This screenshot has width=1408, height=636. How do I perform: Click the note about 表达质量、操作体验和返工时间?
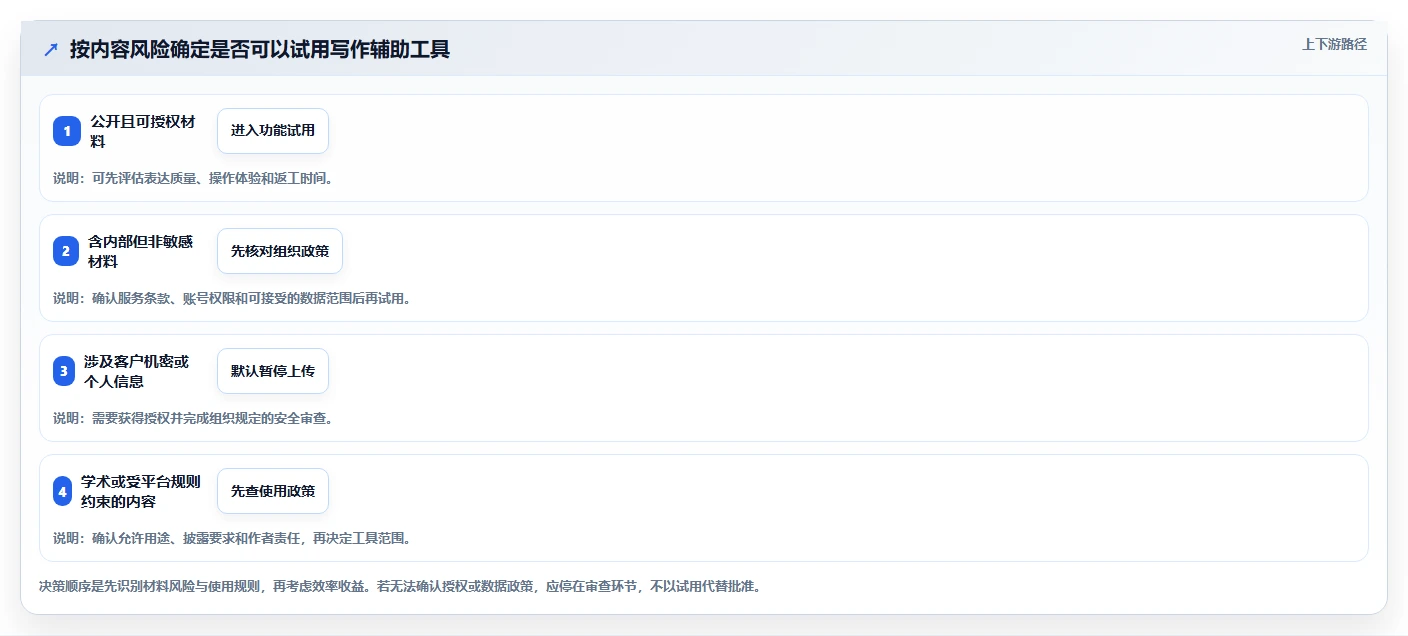(193, 178)
